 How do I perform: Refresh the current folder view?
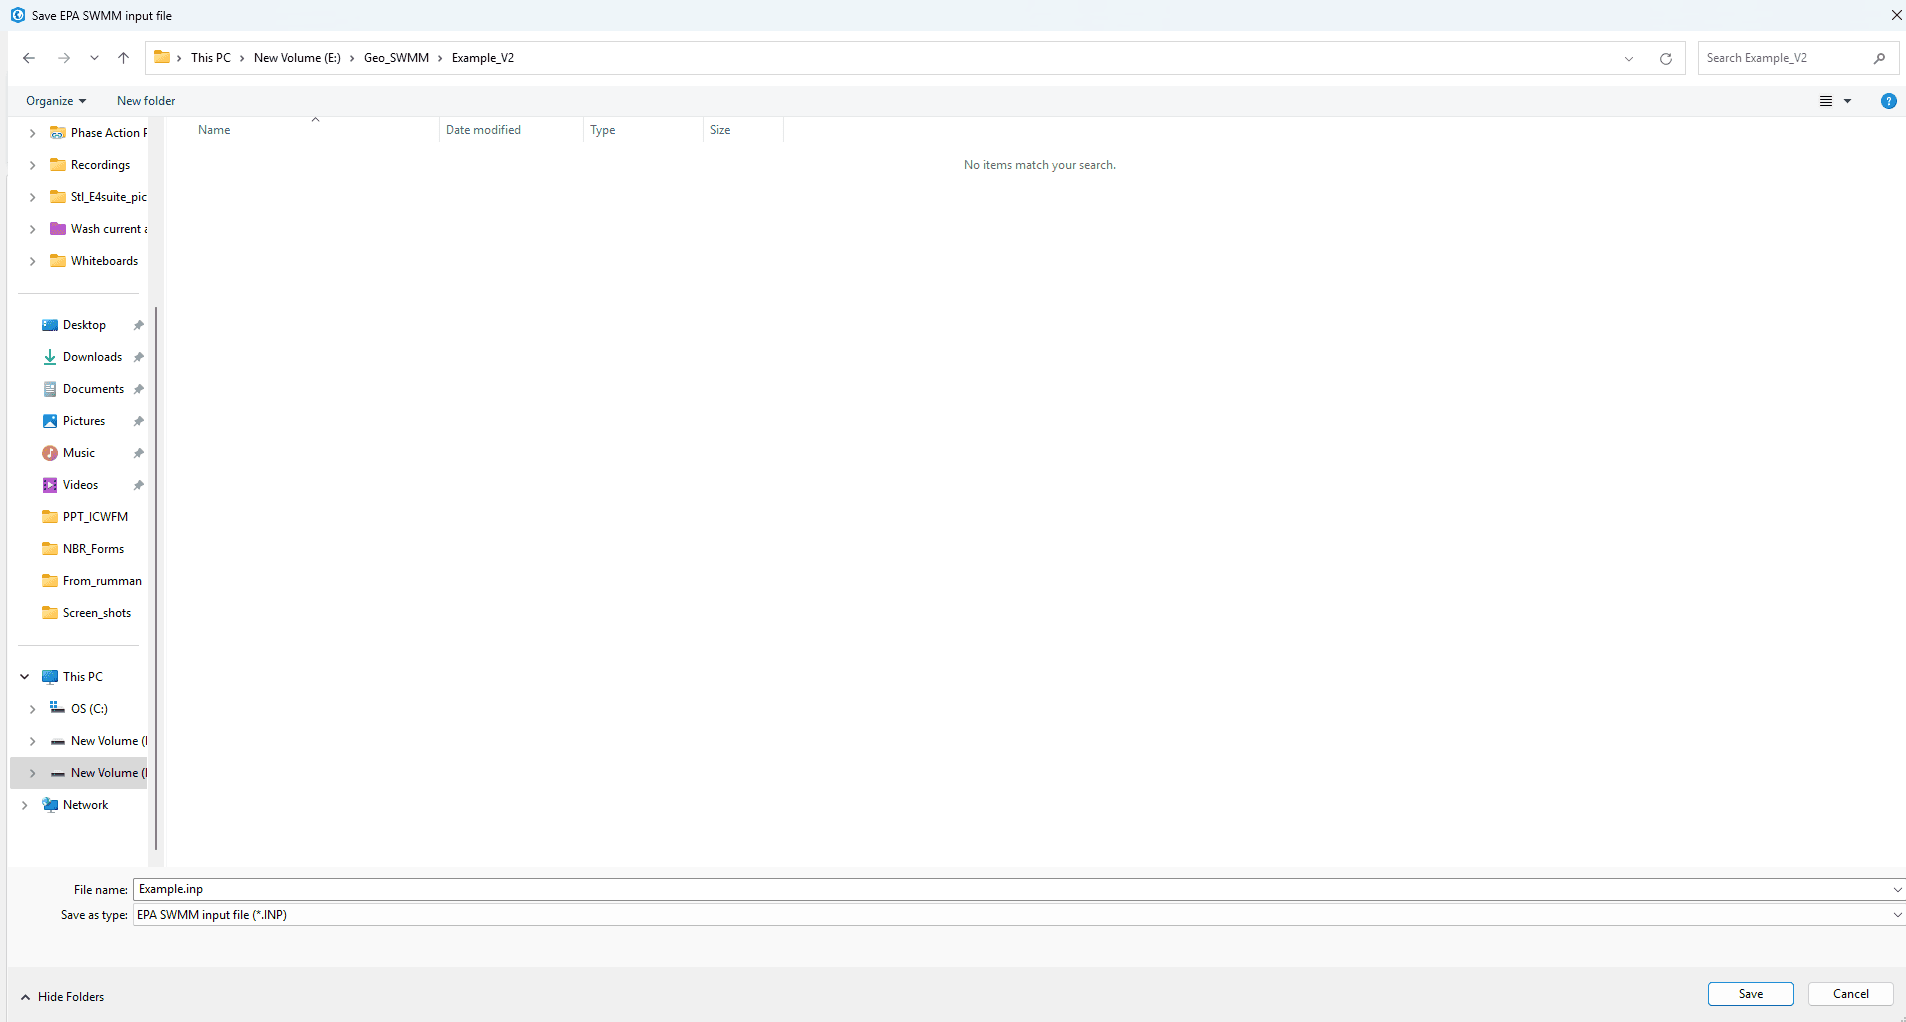[1665, 57]
